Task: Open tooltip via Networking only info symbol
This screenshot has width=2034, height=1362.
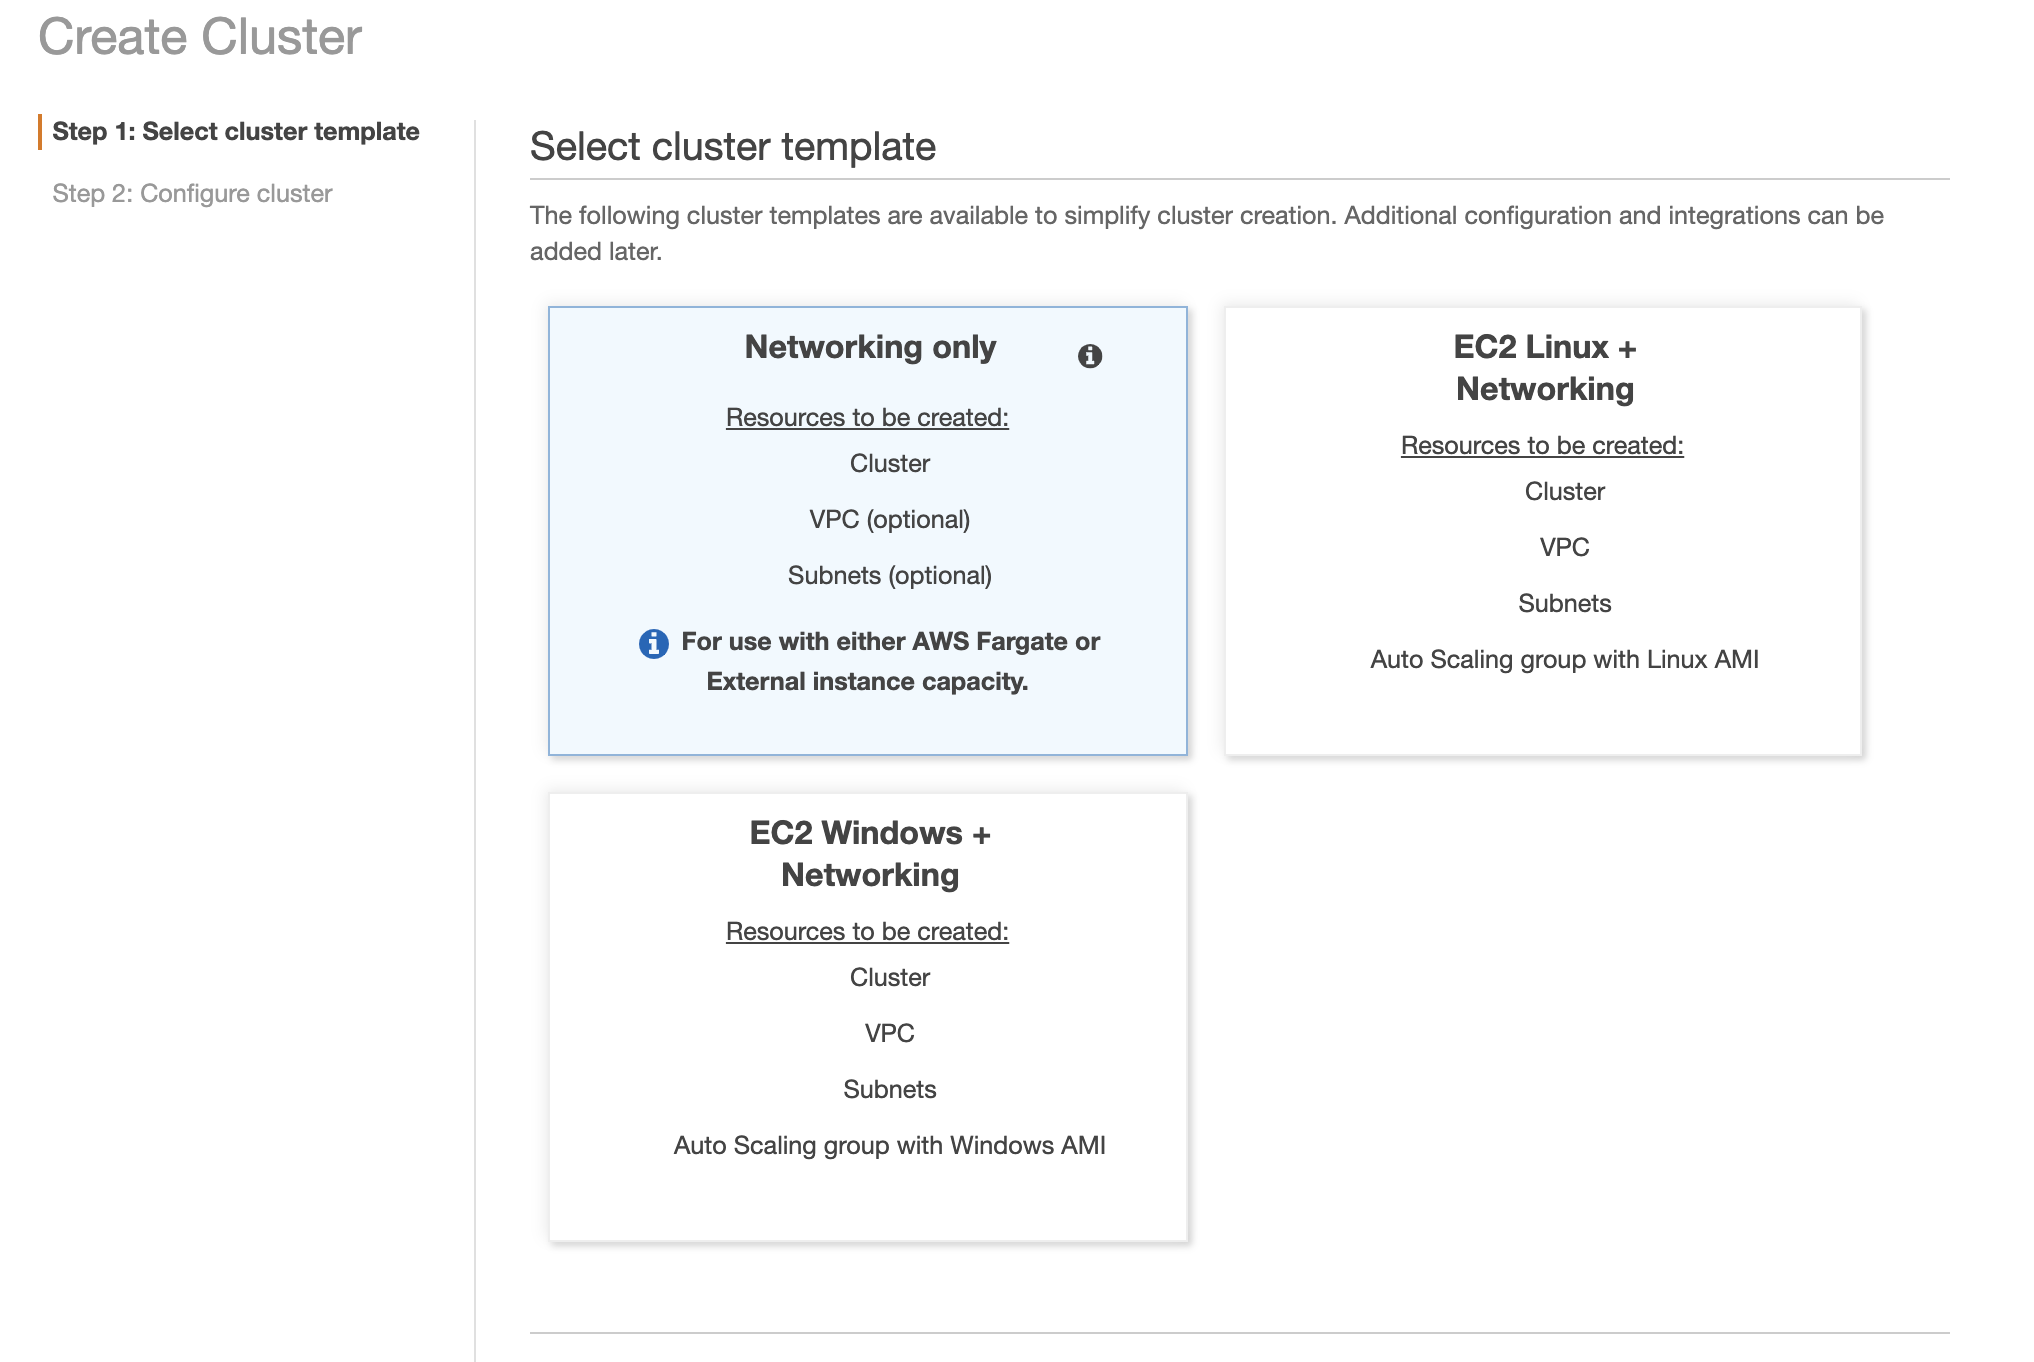Action: coord(1090,356)
